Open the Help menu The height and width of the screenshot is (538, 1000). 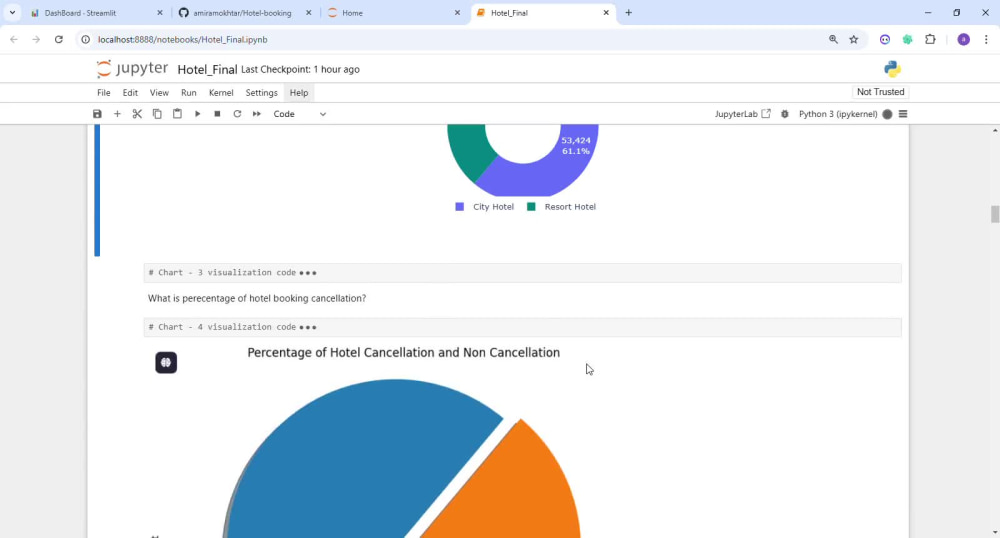click(299, 92)
